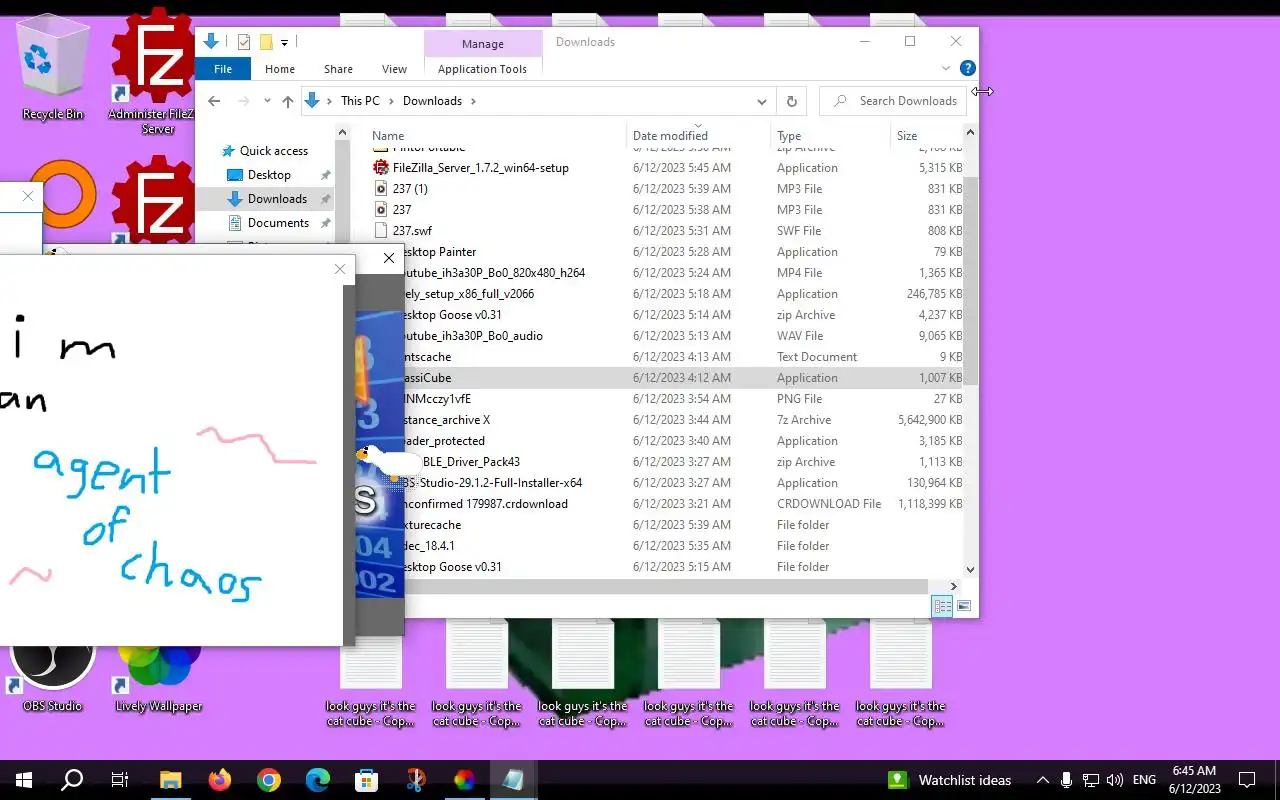Image resolution: width=1280 pixels, height=800 pixels.
Task: Open volume control in system tray
Action: 1115,780
